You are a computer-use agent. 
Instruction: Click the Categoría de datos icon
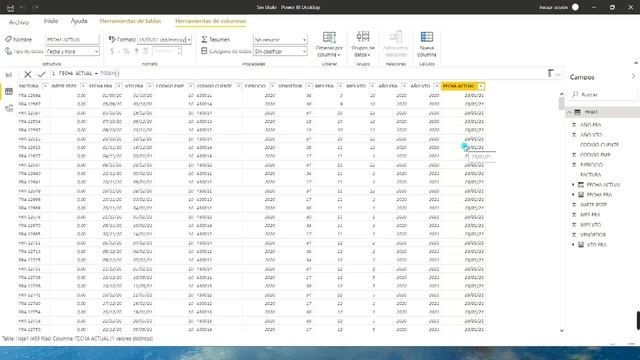[204, 51]
